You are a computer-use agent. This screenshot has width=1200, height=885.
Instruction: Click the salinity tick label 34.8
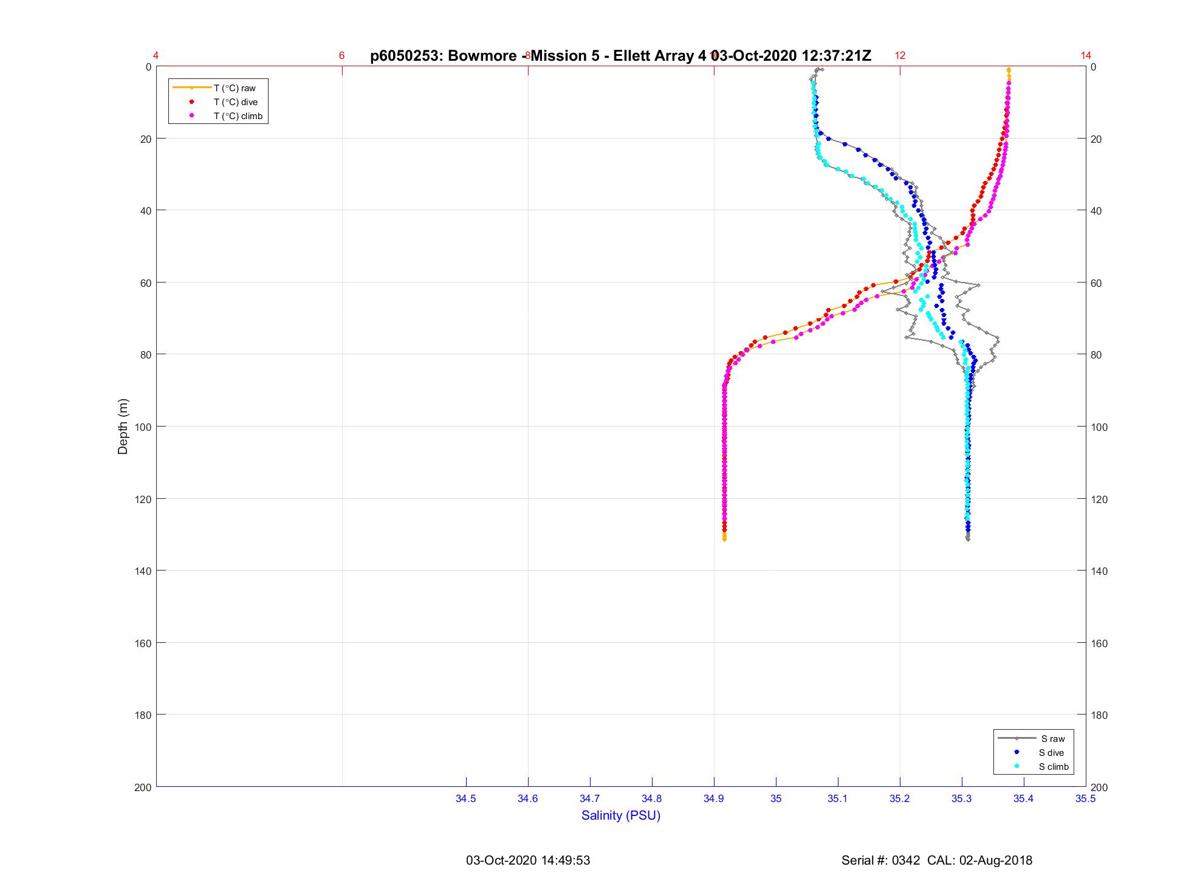652,799
